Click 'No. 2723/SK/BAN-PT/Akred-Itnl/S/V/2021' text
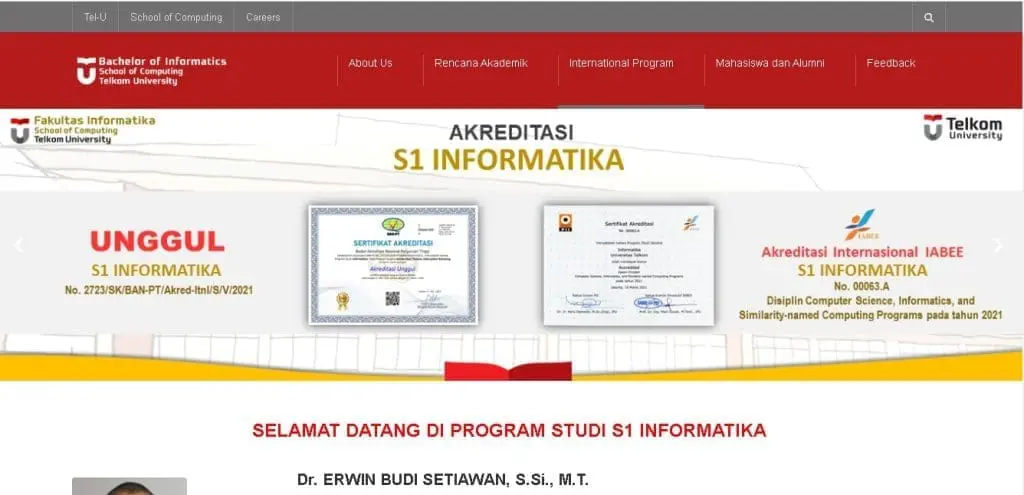This screenshot has width=1024, height=495. [159, 290]
